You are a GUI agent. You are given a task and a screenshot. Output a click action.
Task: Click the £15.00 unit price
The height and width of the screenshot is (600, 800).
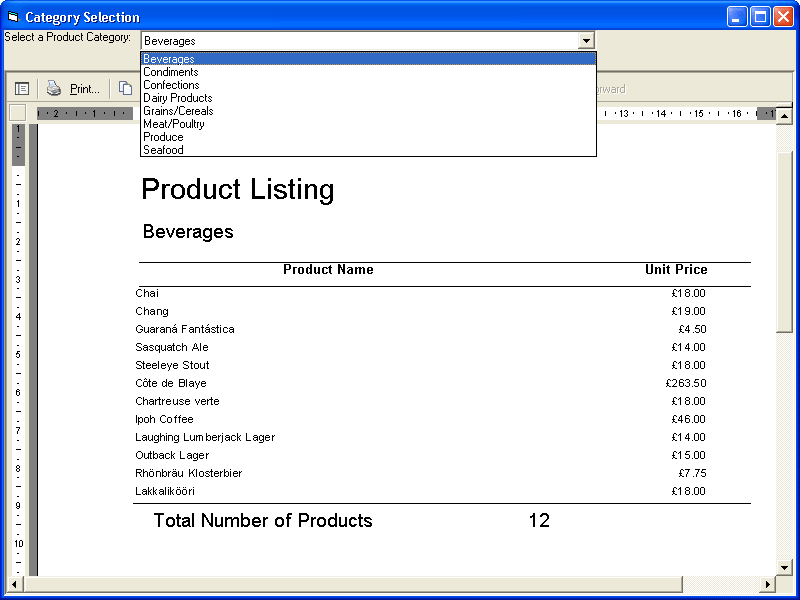(x=689, y=455)
